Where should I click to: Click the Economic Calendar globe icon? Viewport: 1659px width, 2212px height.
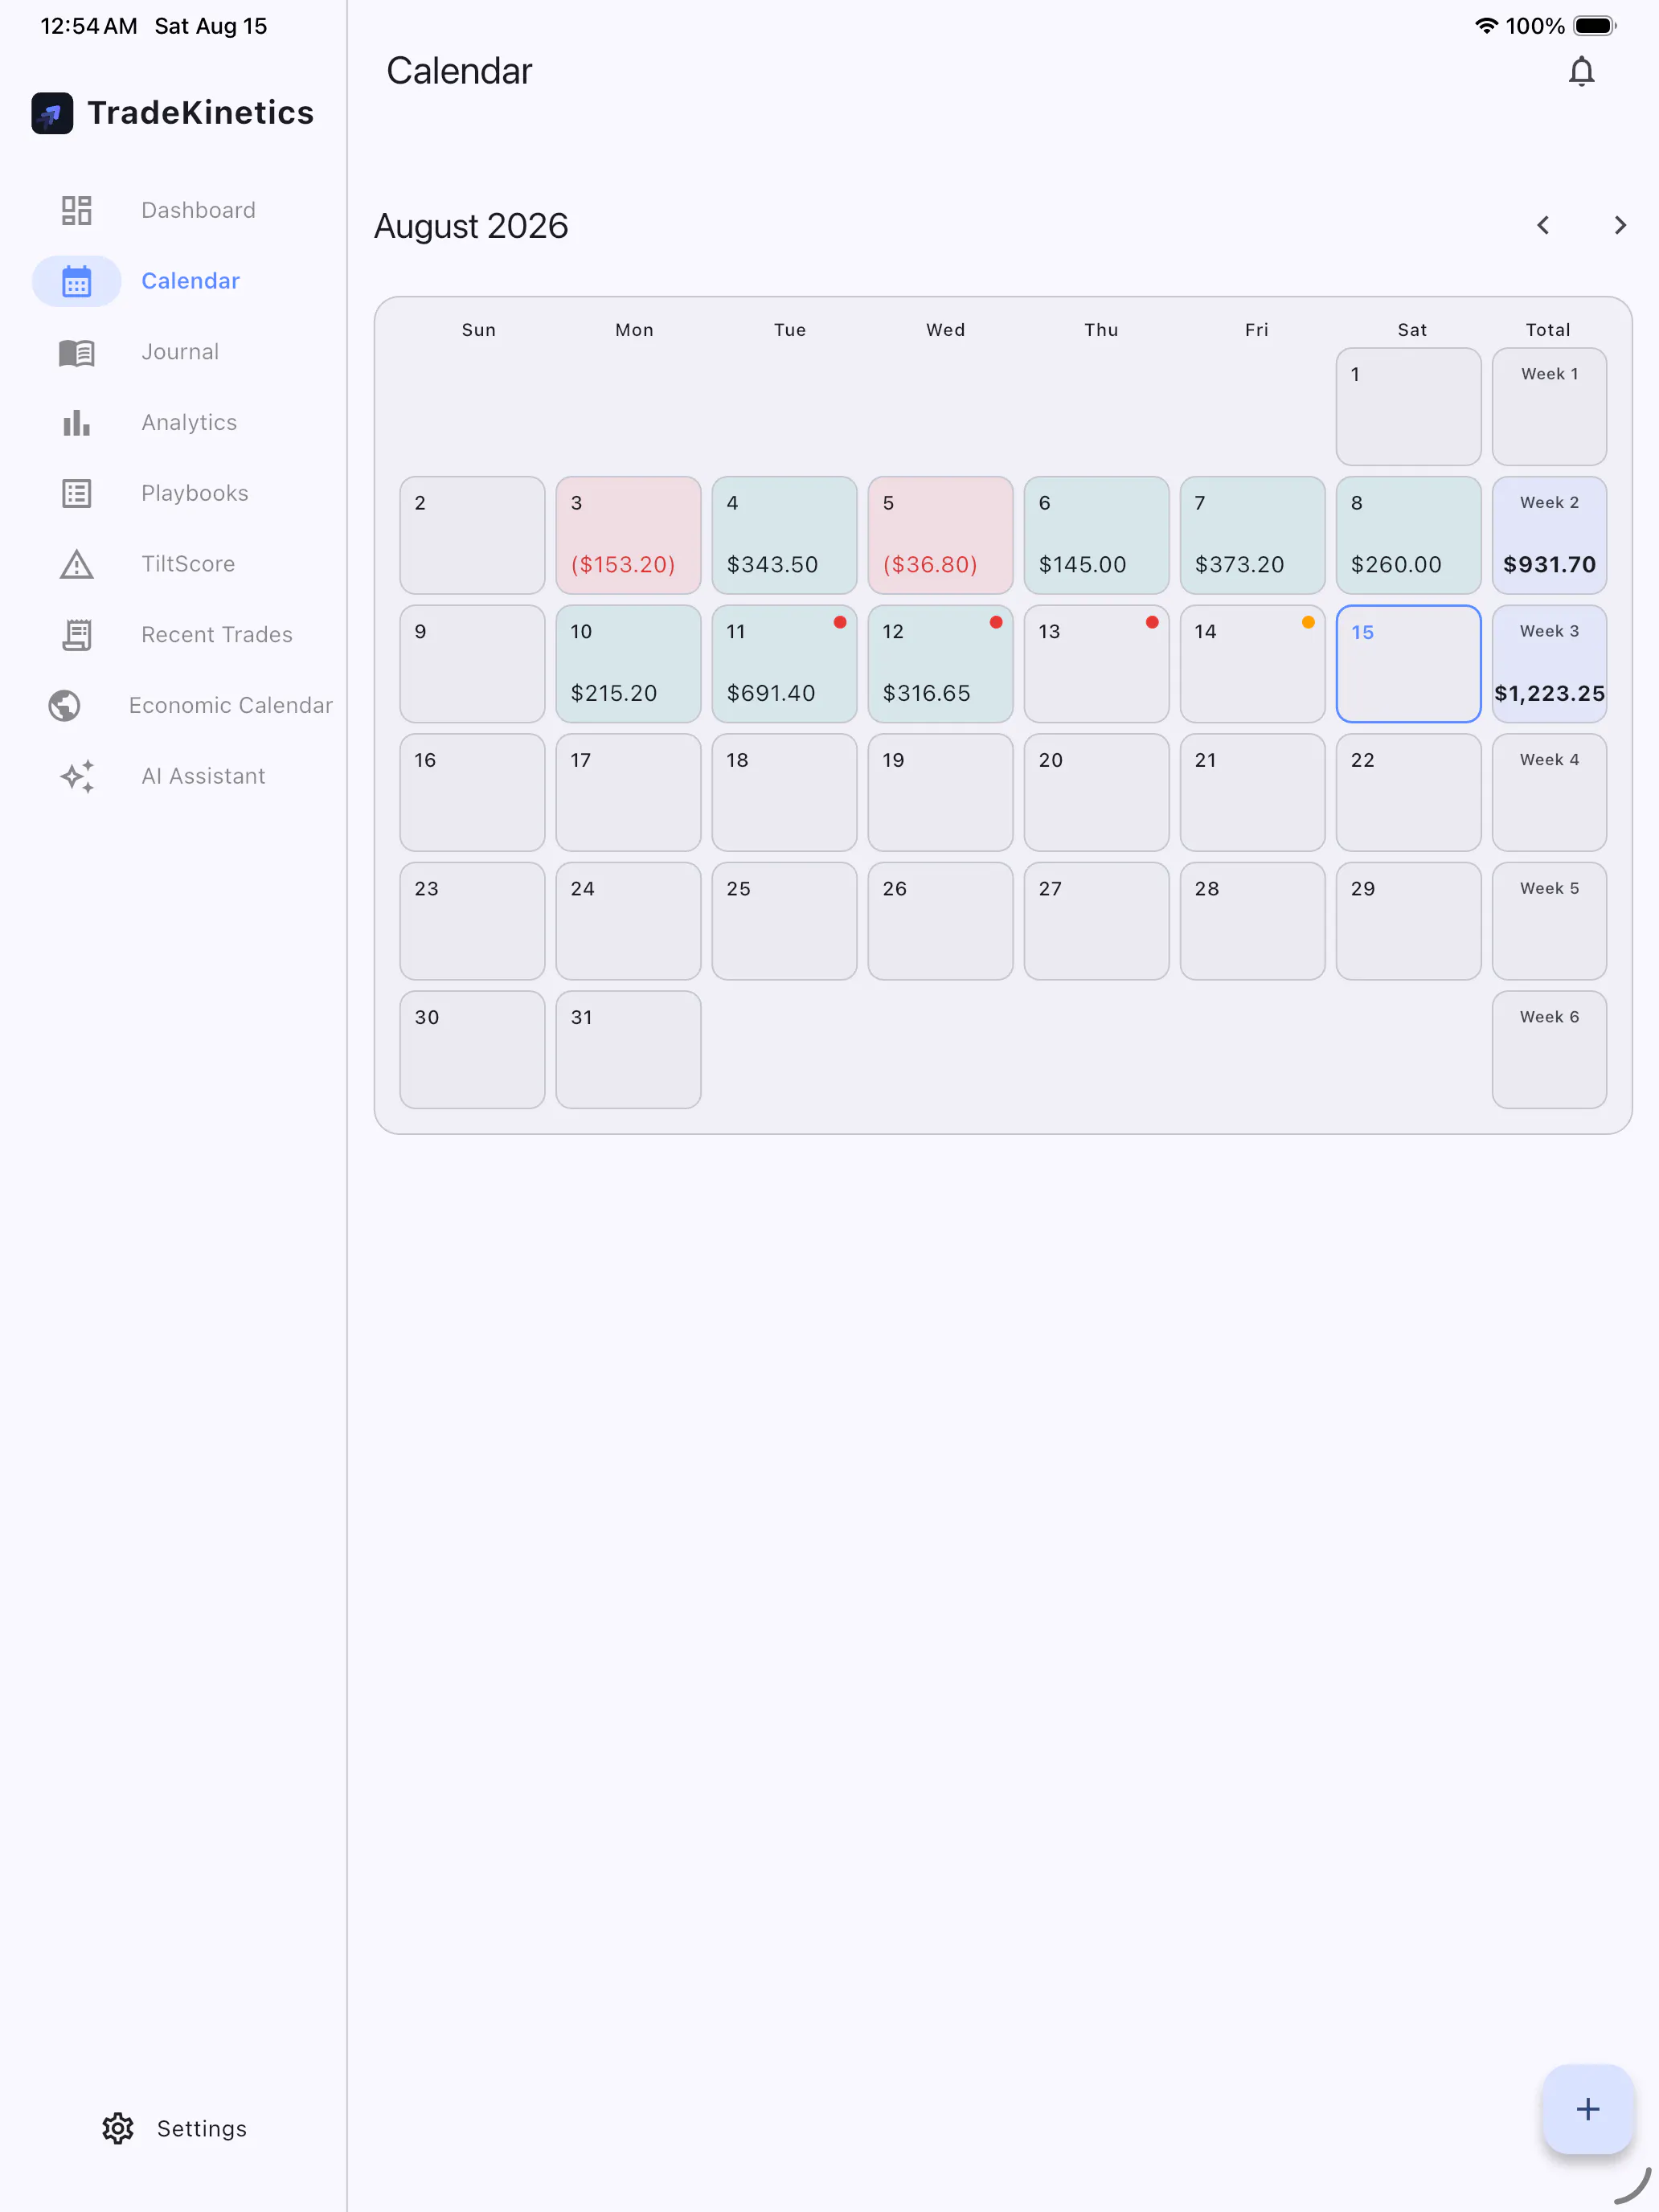point(65,705)
